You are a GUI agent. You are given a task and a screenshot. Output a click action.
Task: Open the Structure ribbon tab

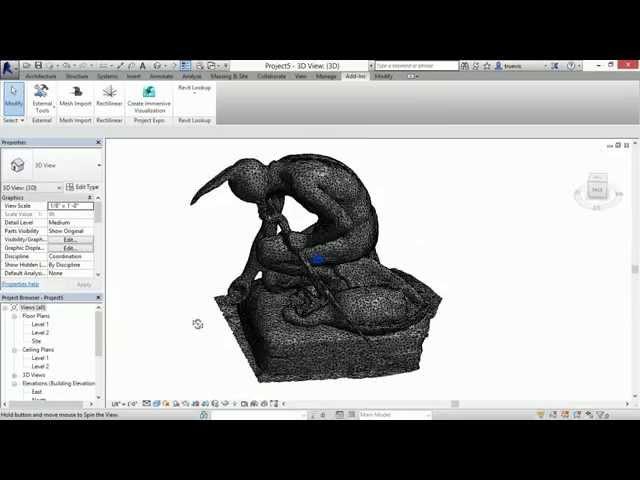[77, 76]
